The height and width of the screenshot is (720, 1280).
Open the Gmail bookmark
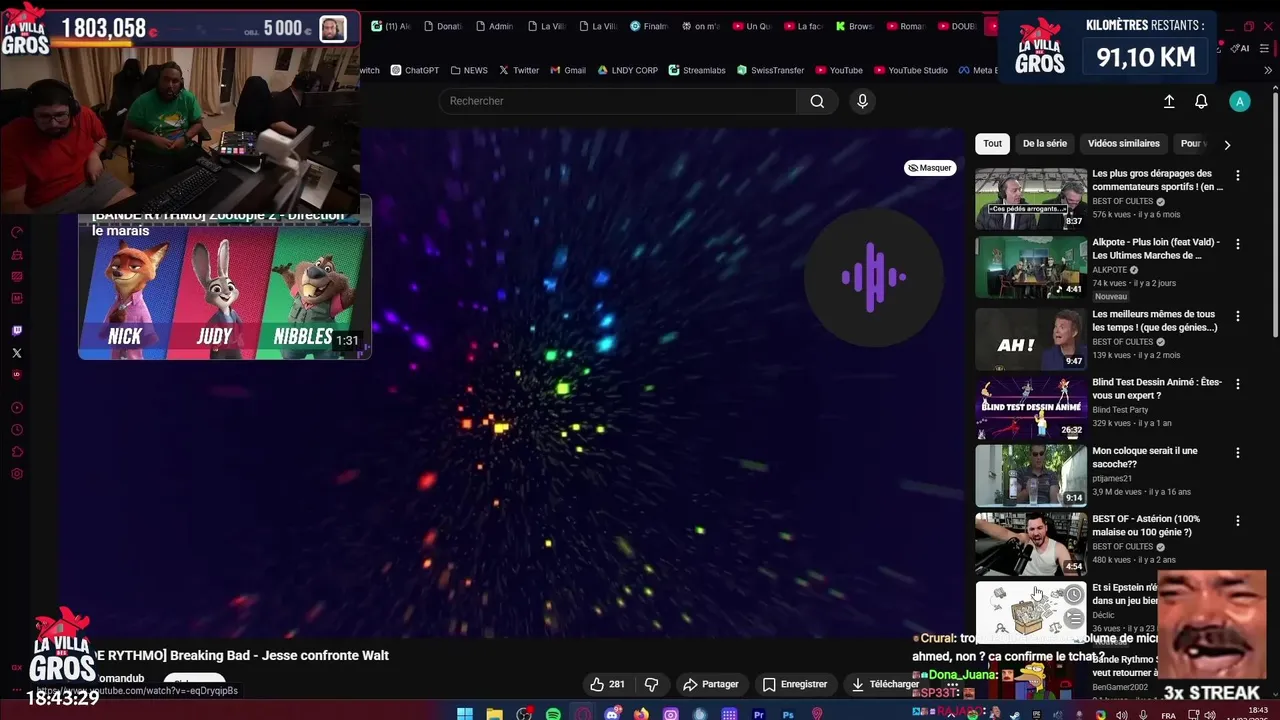(x=568, y=70)
